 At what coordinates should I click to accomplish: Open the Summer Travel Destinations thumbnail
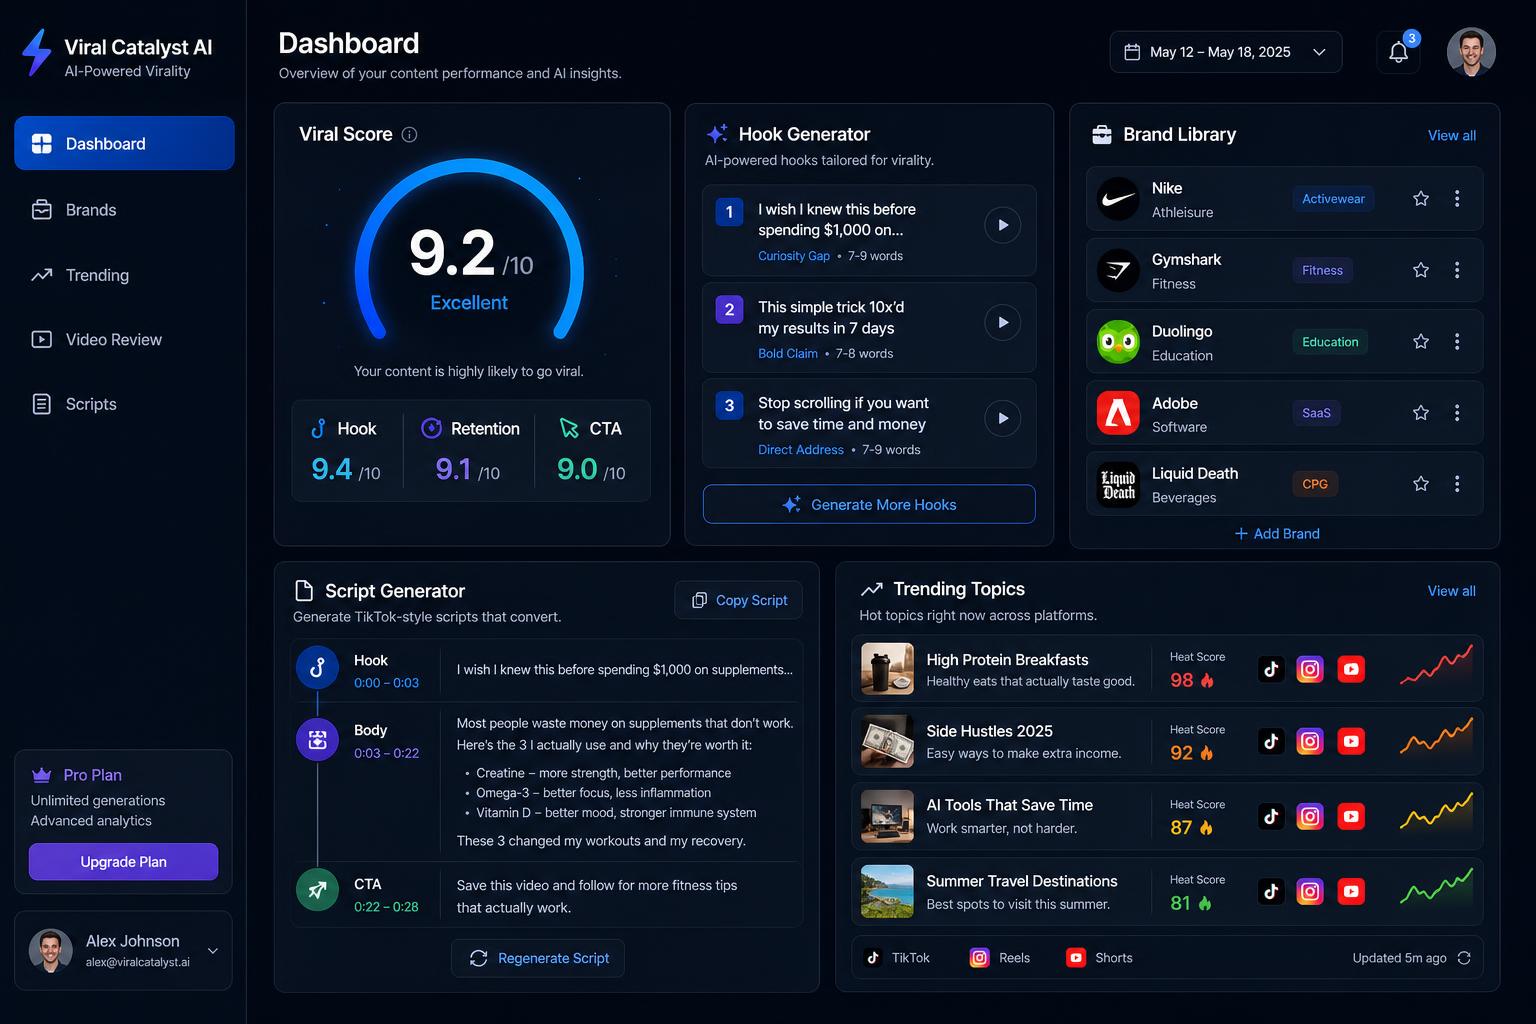(887, 891)
